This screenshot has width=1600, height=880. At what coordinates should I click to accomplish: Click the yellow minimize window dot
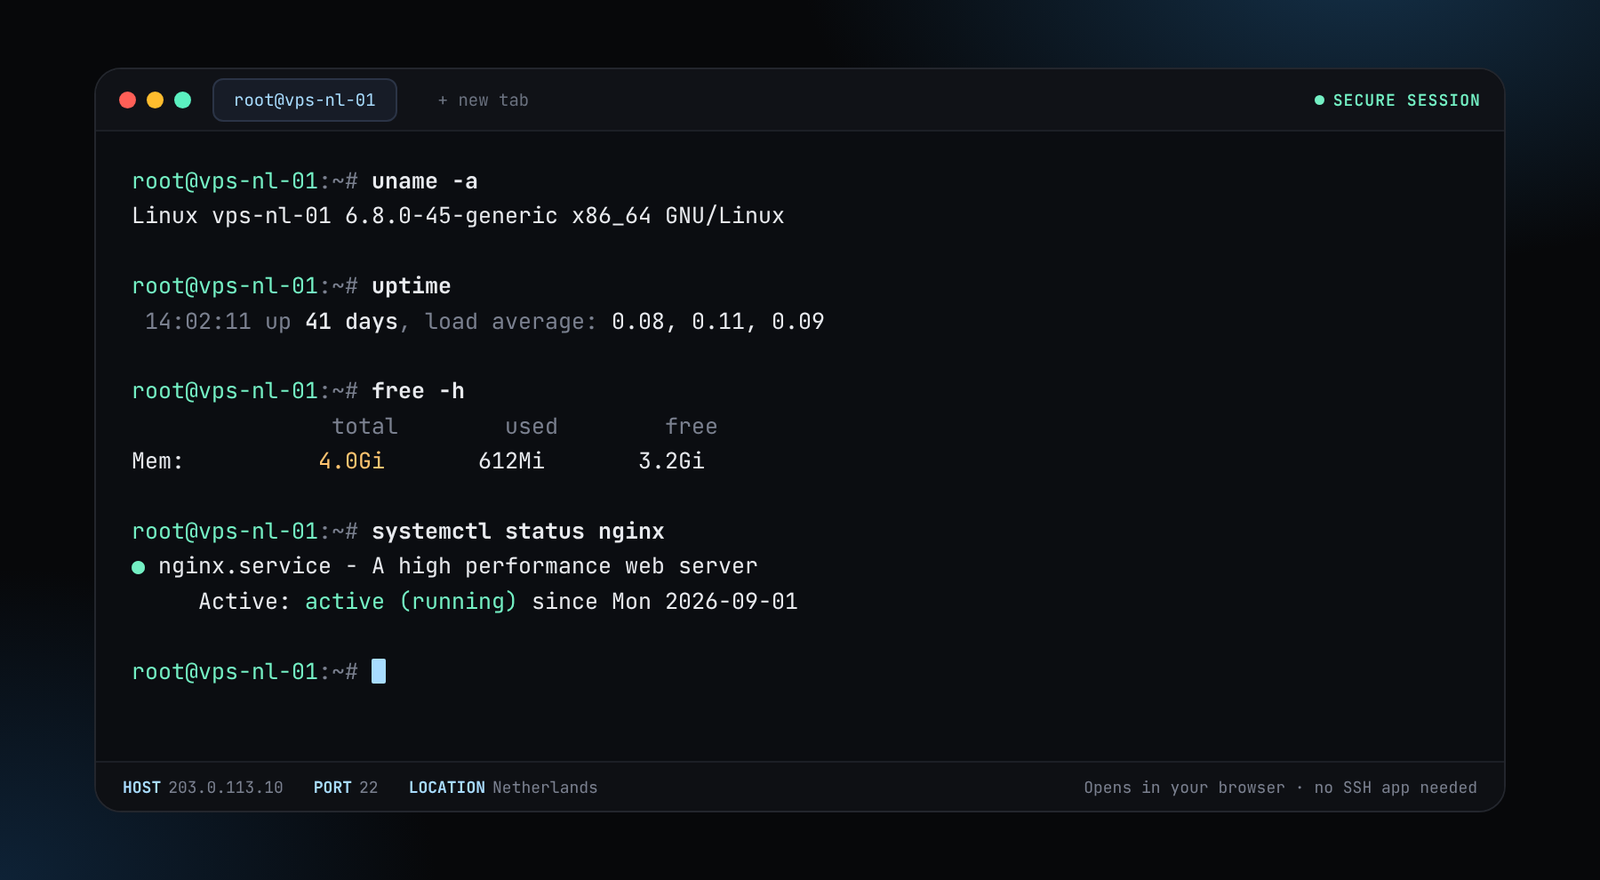[x=155, y=100]
